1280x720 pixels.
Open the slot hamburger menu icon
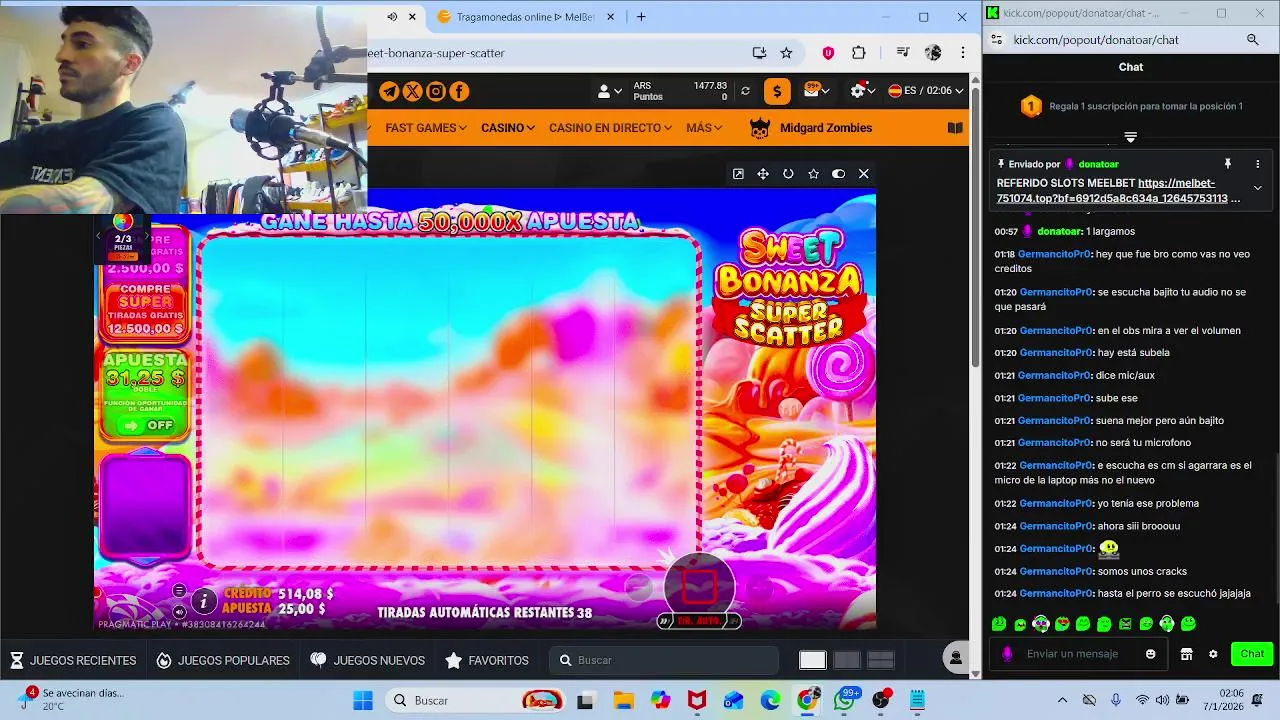(x=179, y=590)
